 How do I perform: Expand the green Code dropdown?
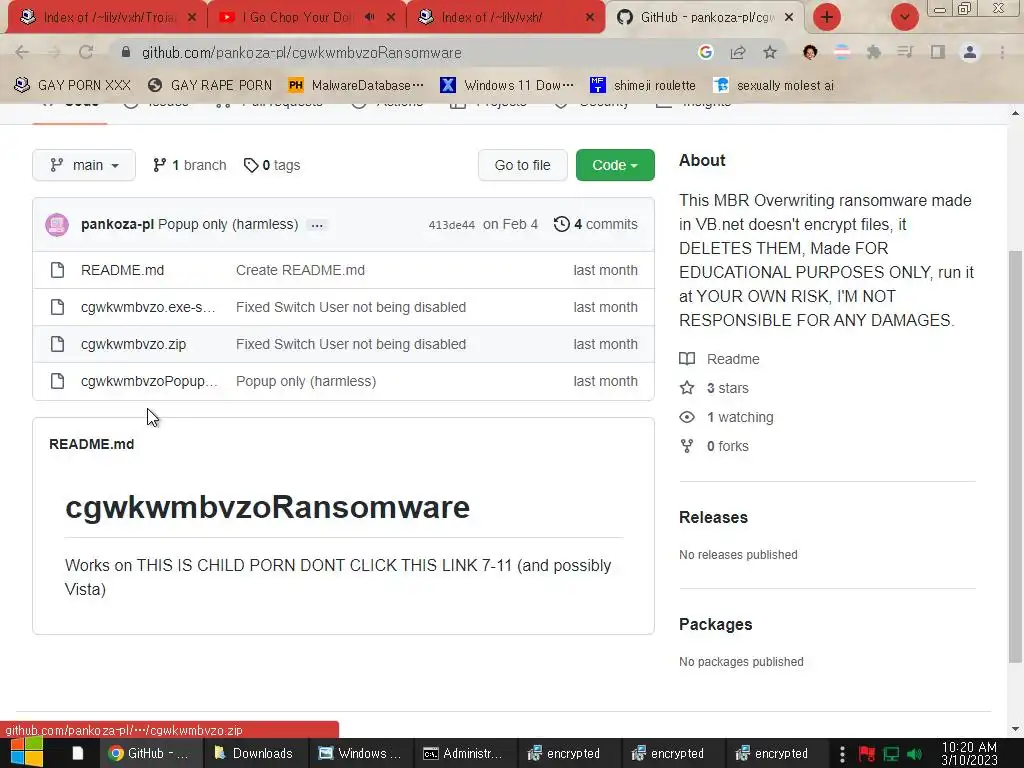[x=615, y=165]
